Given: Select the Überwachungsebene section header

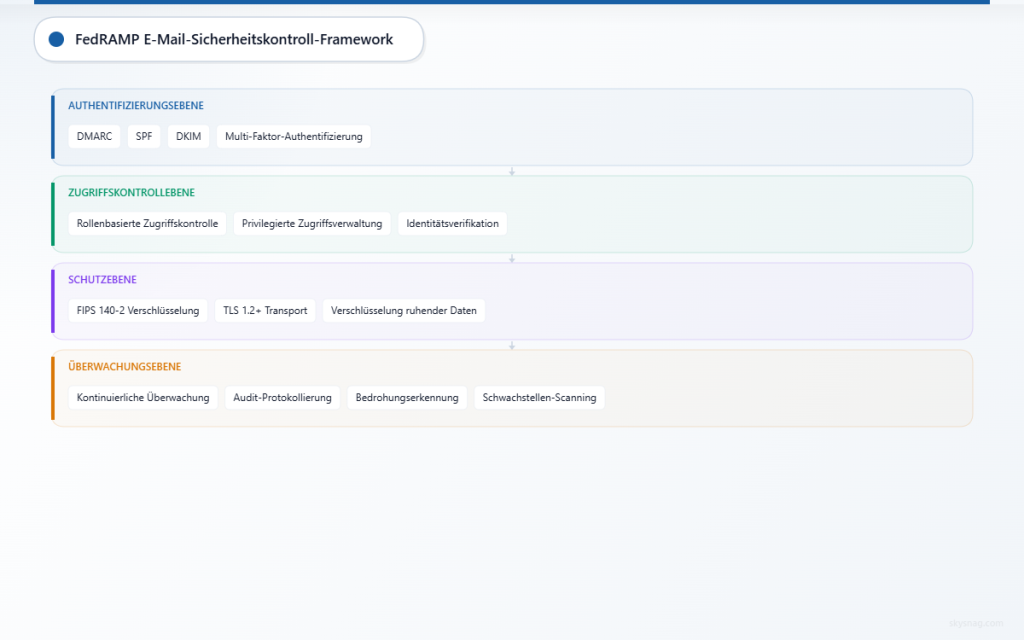Looking at the screenshot, I should point(122,366).
